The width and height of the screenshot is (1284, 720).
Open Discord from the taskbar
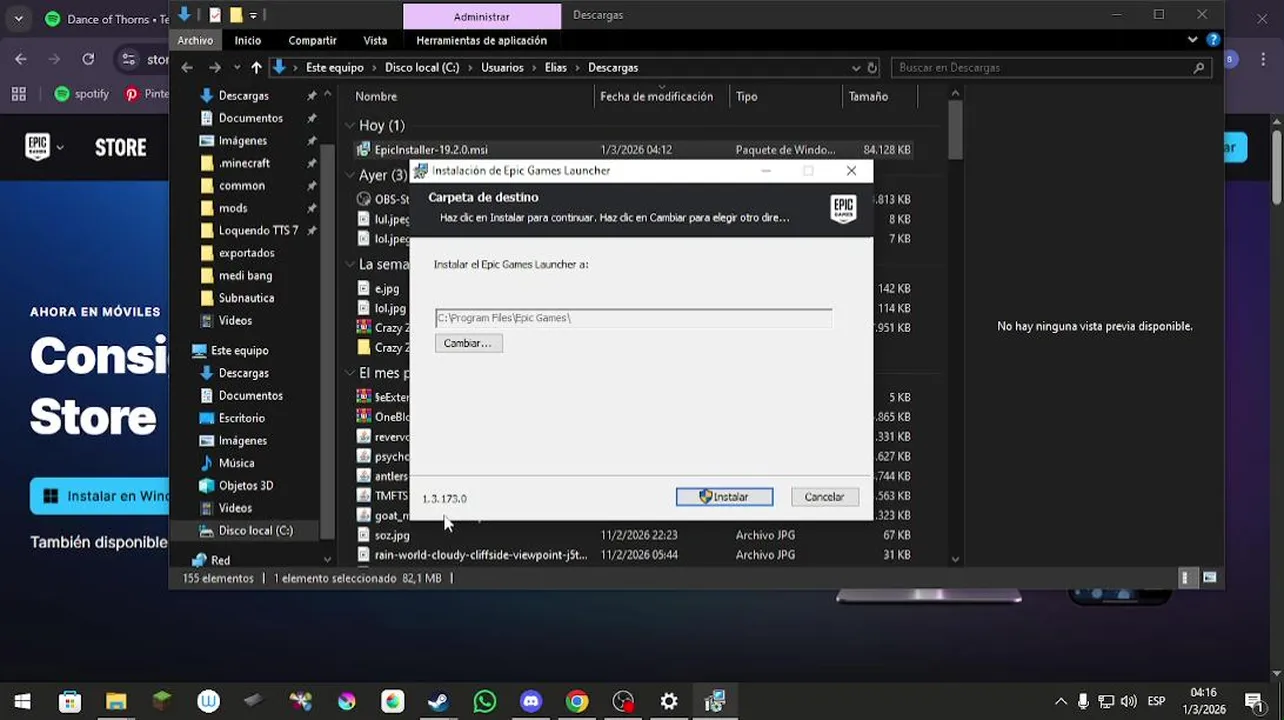pyautogui.click(x=531, y=701)
